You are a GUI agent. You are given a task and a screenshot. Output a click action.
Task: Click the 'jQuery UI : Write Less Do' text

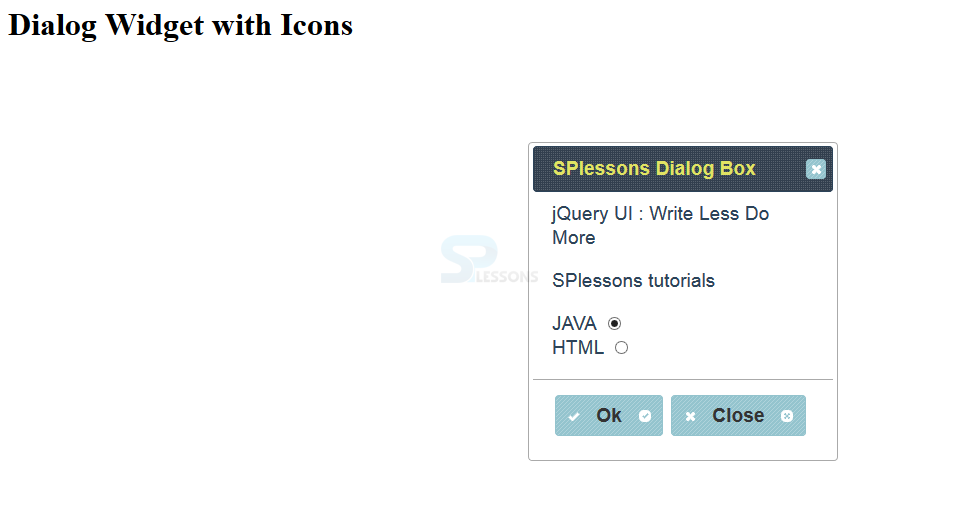pos(661,213)
